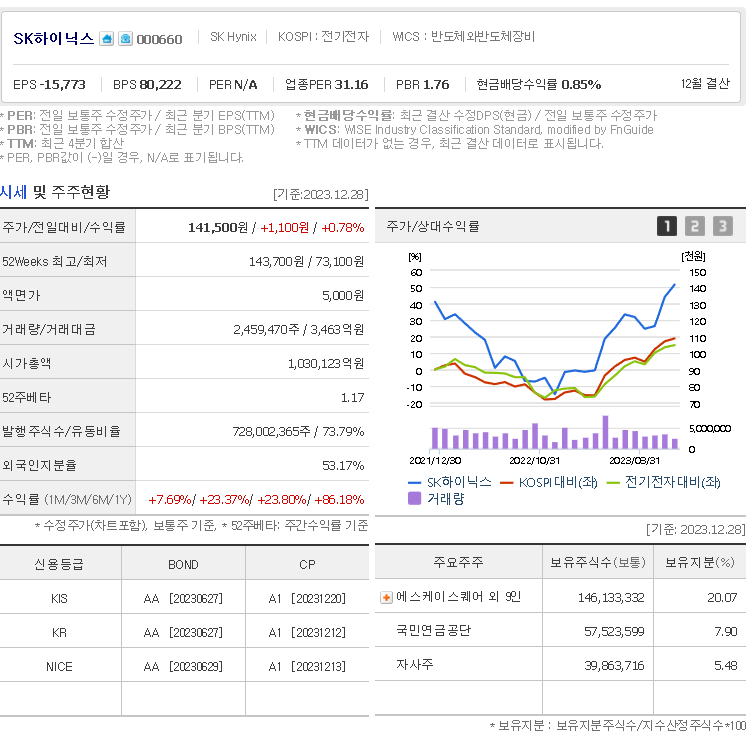Click the SK하이닉스 company name title

click(53, 38)
